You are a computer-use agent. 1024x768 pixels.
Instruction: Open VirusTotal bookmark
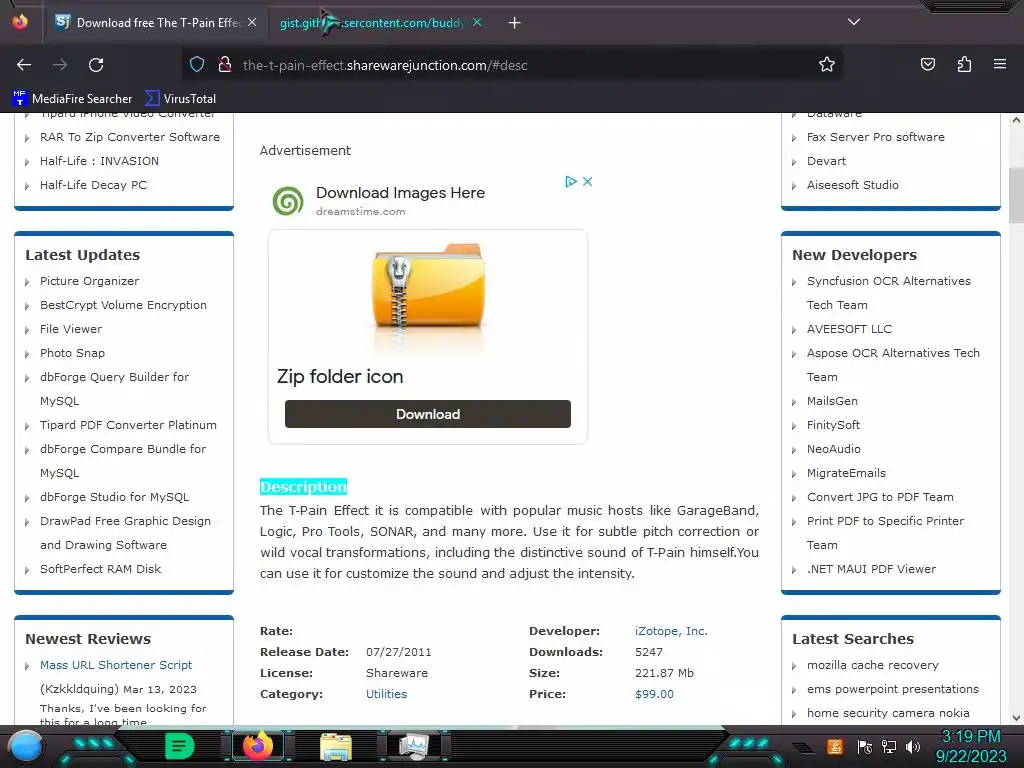pyautogui.click(x=180, y=99)
